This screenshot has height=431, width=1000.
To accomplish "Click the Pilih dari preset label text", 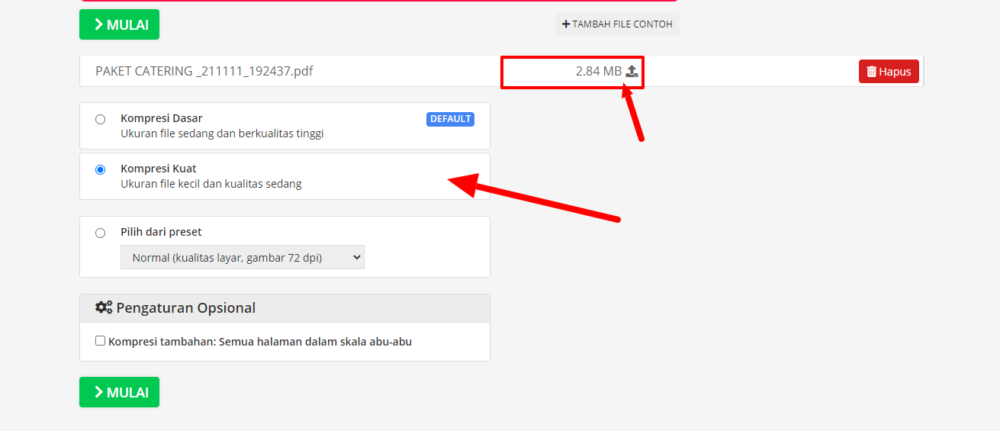I will (x=168, y=232).
